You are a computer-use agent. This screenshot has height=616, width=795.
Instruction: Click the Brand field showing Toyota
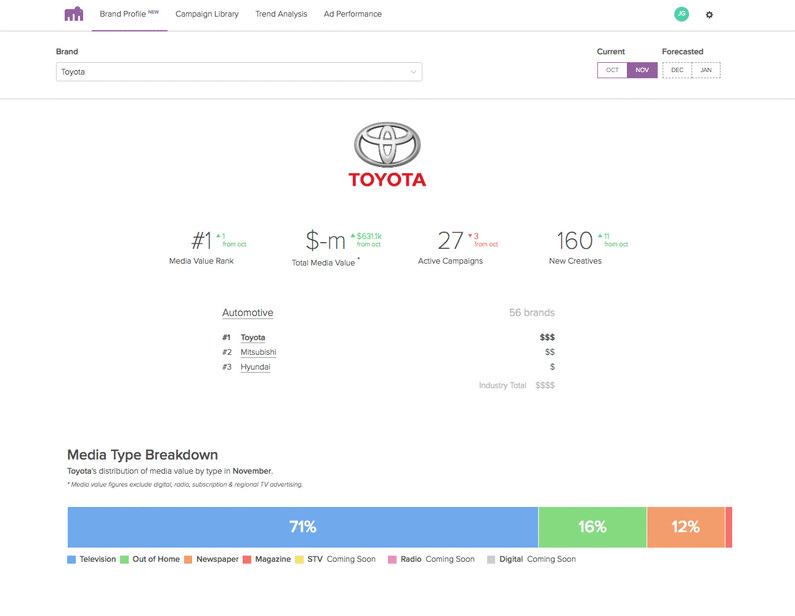[x=239, y=72]
